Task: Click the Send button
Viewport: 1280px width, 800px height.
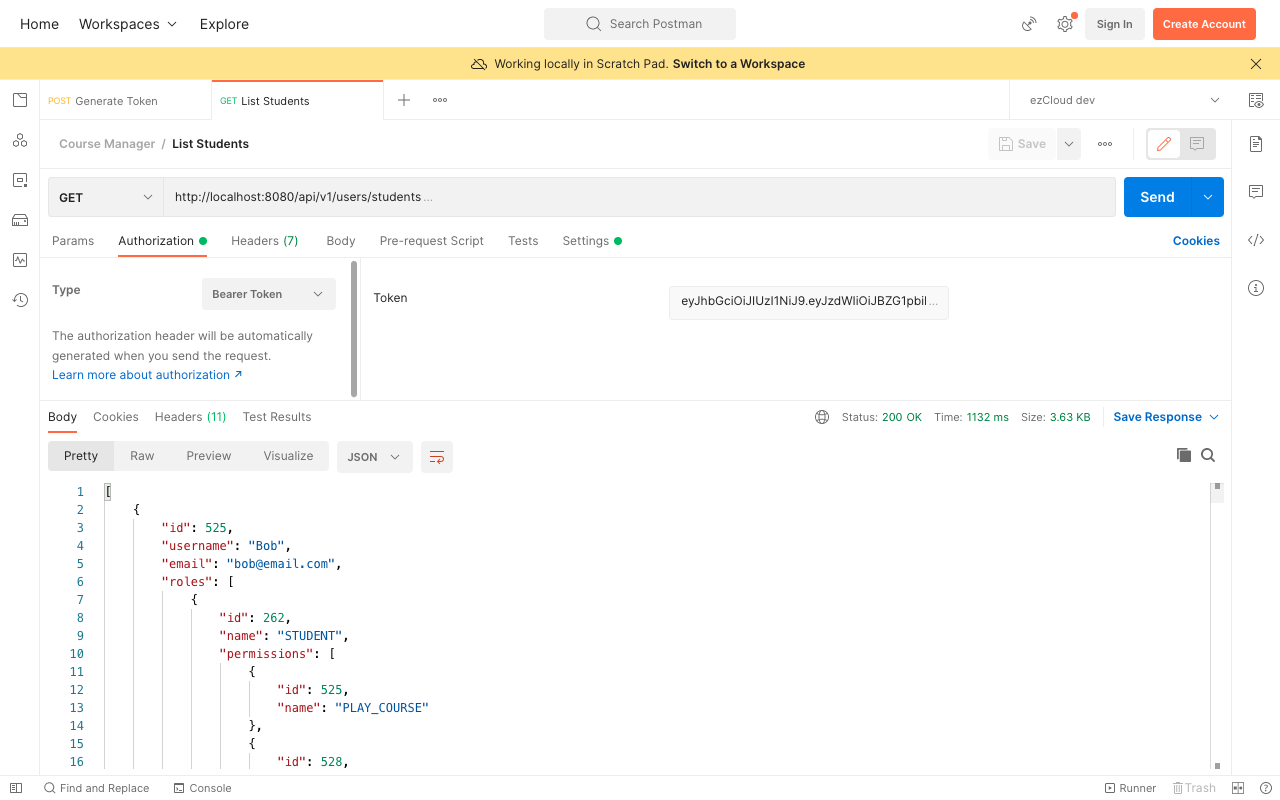Action: 1157,197
